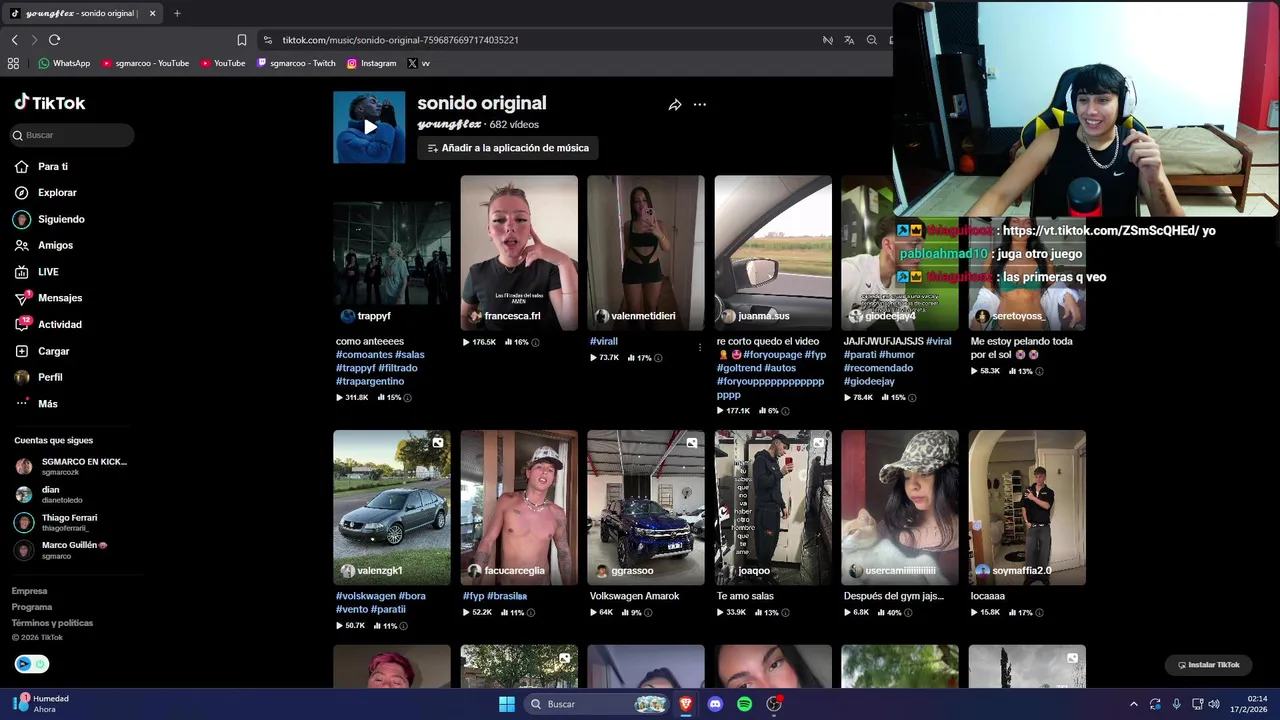Open the LIVE section
This screenshot has height=720, width=1280.
tap(37, 272)
